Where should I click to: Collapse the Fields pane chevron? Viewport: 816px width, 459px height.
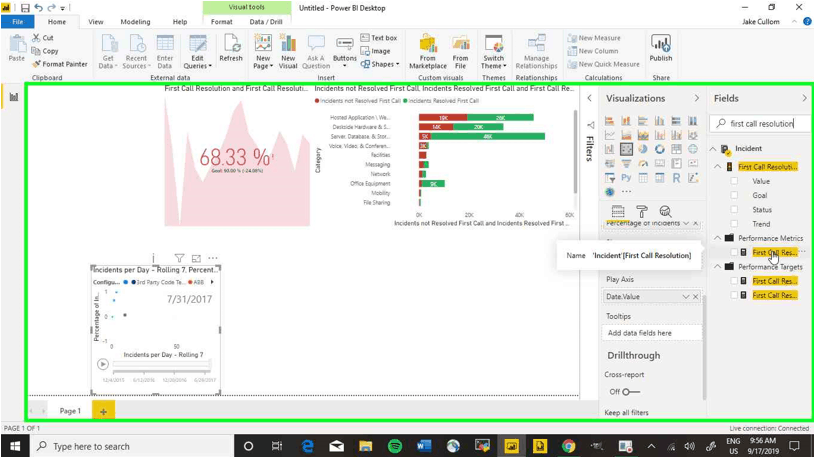(805, 98)
